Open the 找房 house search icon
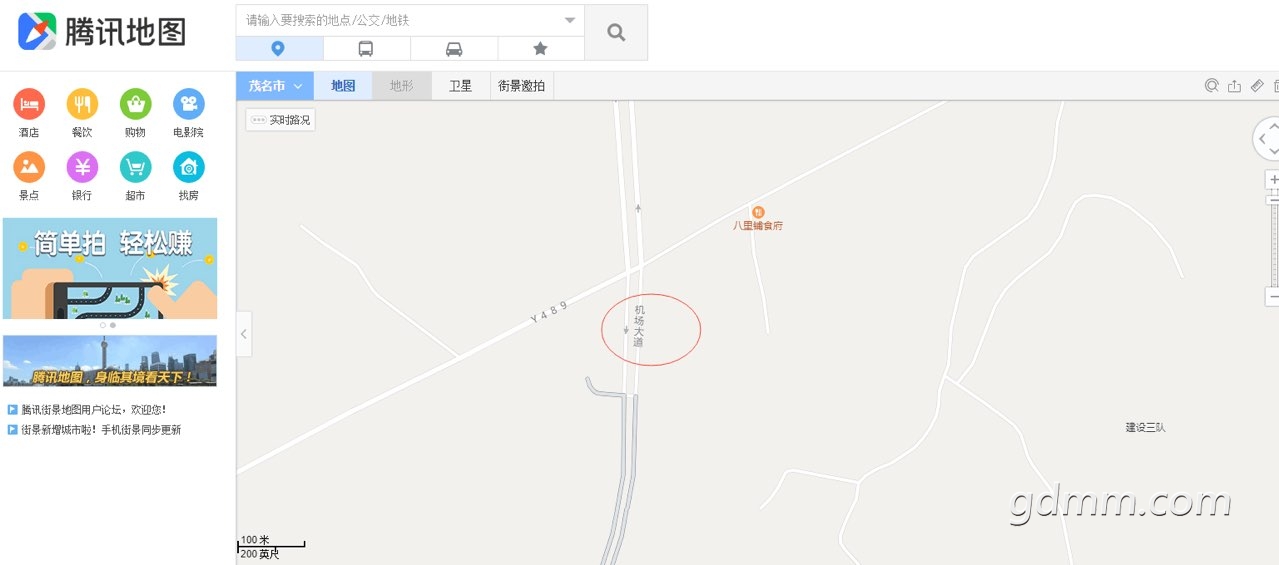This screenshot has height=565, width=1279. 188,166
